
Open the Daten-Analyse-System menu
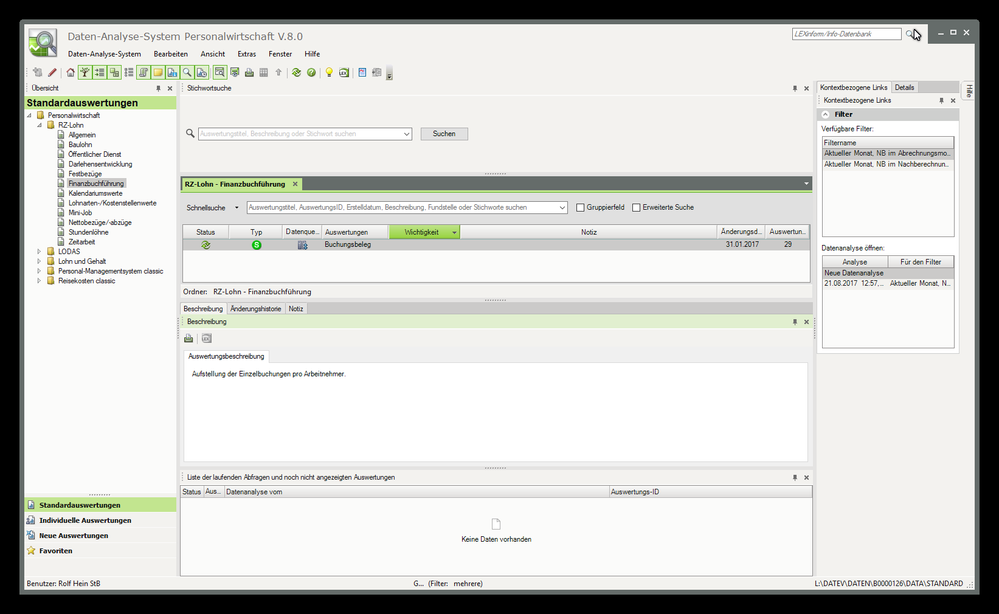pyautogui.click(x=104, y=54)
